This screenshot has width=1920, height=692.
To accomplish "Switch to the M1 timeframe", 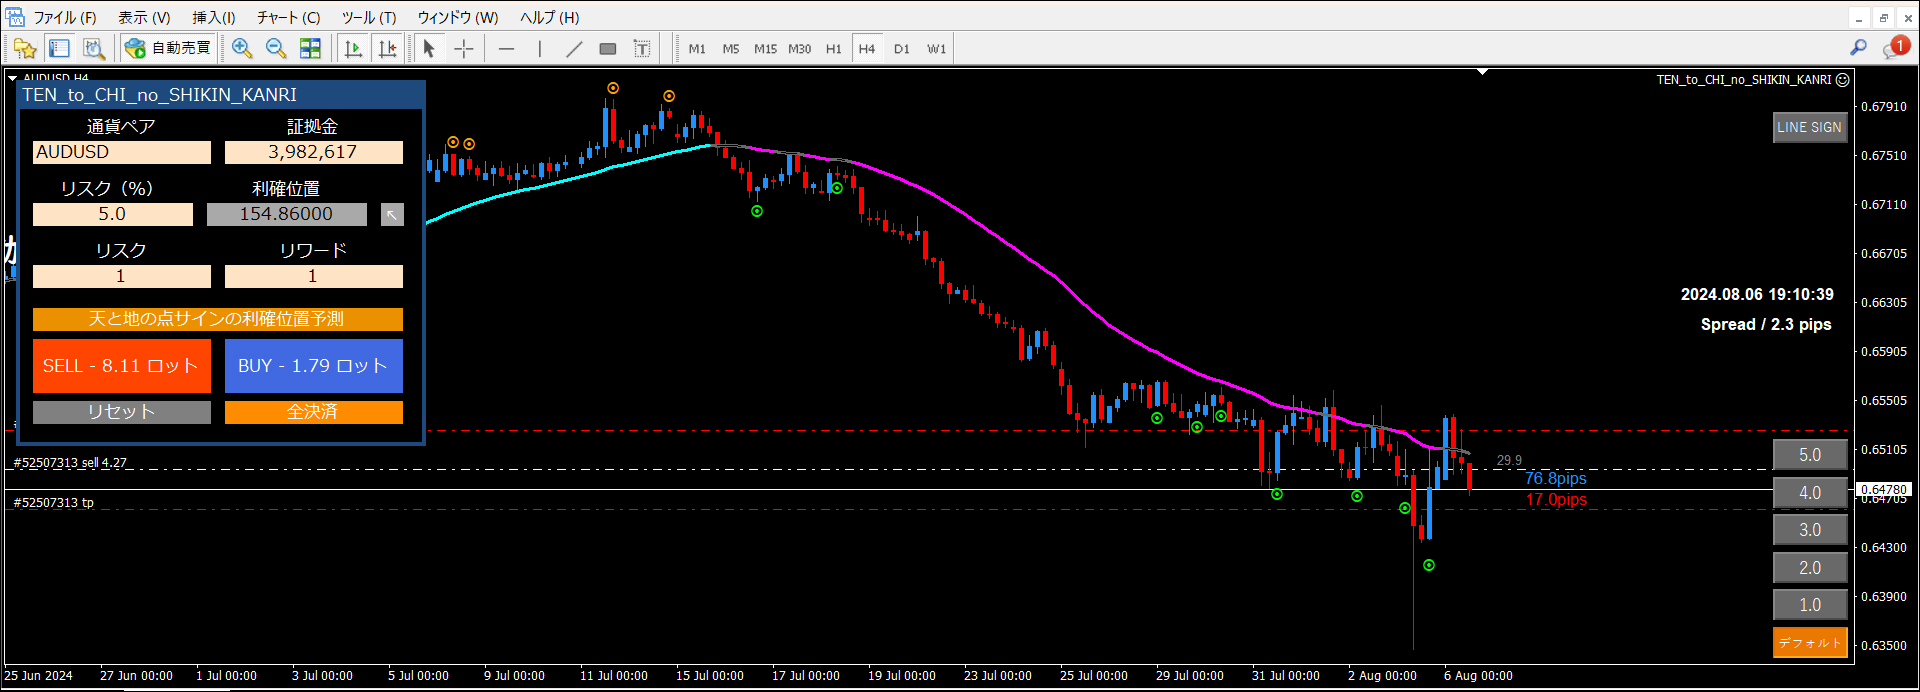I will click(x=697, y=49).
